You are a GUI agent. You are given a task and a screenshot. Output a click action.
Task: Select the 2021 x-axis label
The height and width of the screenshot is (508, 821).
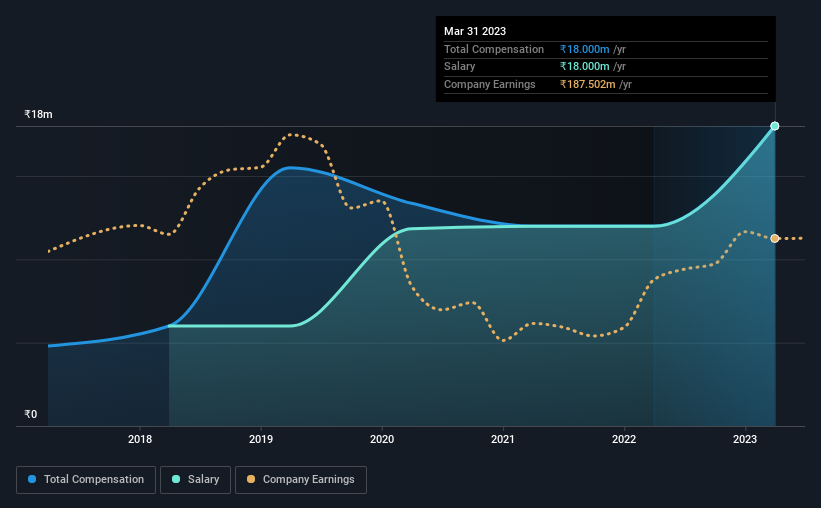pyautogui.click(x=503, y=439)
